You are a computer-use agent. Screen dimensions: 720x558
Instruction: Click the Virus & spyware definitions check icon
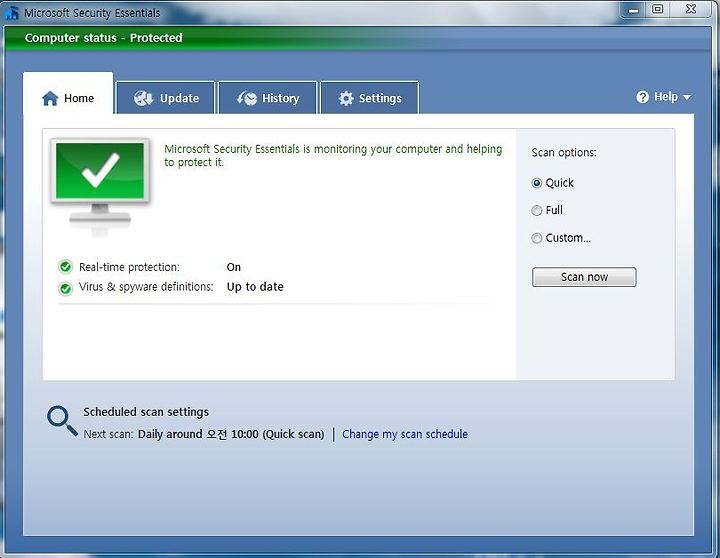66,288
